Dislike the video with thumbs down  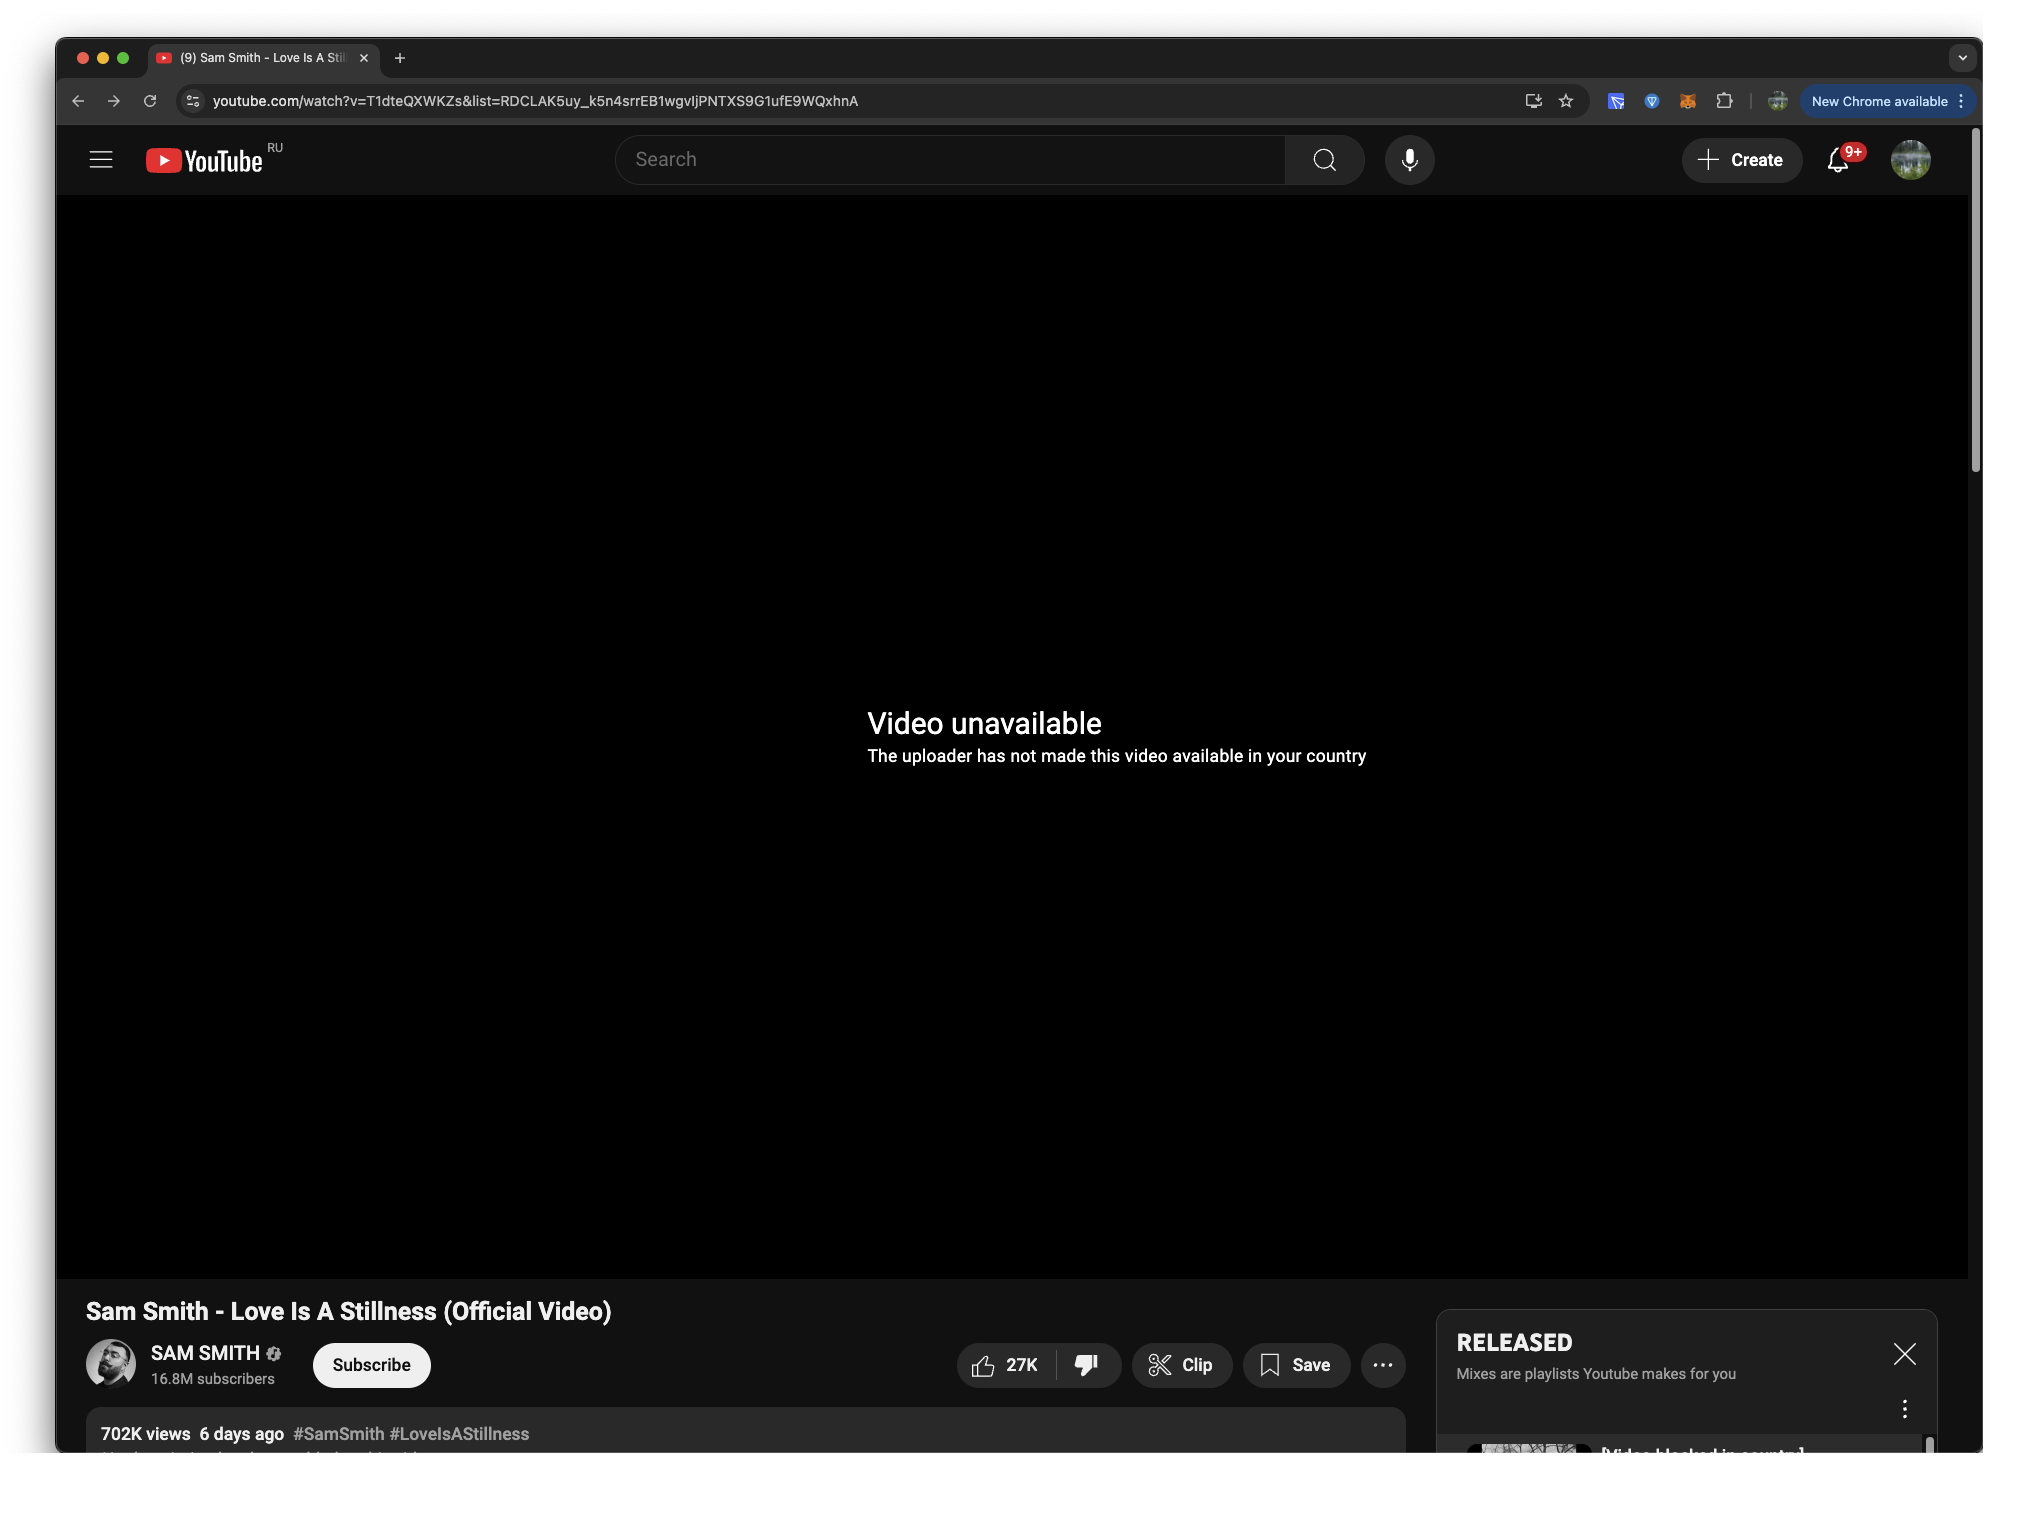click(x=1087, y=1365)
